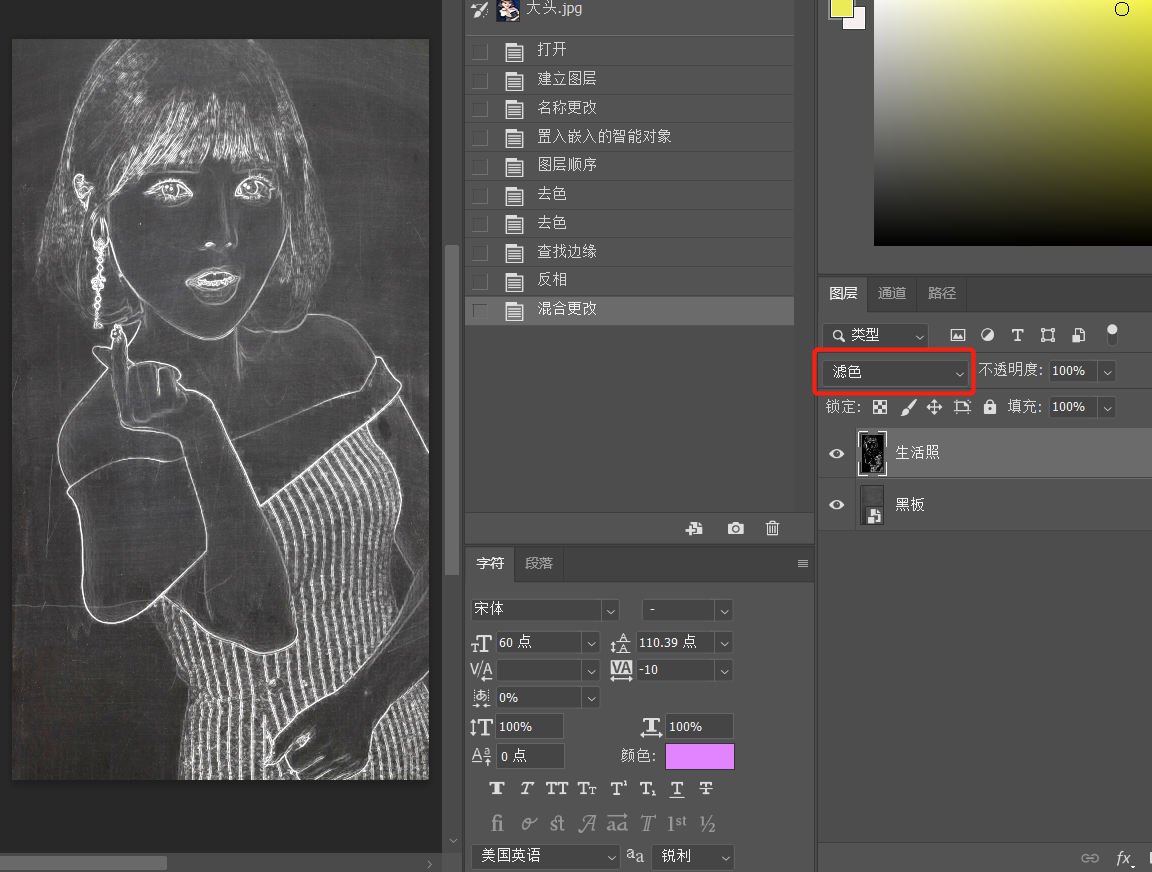Hide the 生活照 layer
This screenshot has width=1152, height=872.
pos(837,453)
